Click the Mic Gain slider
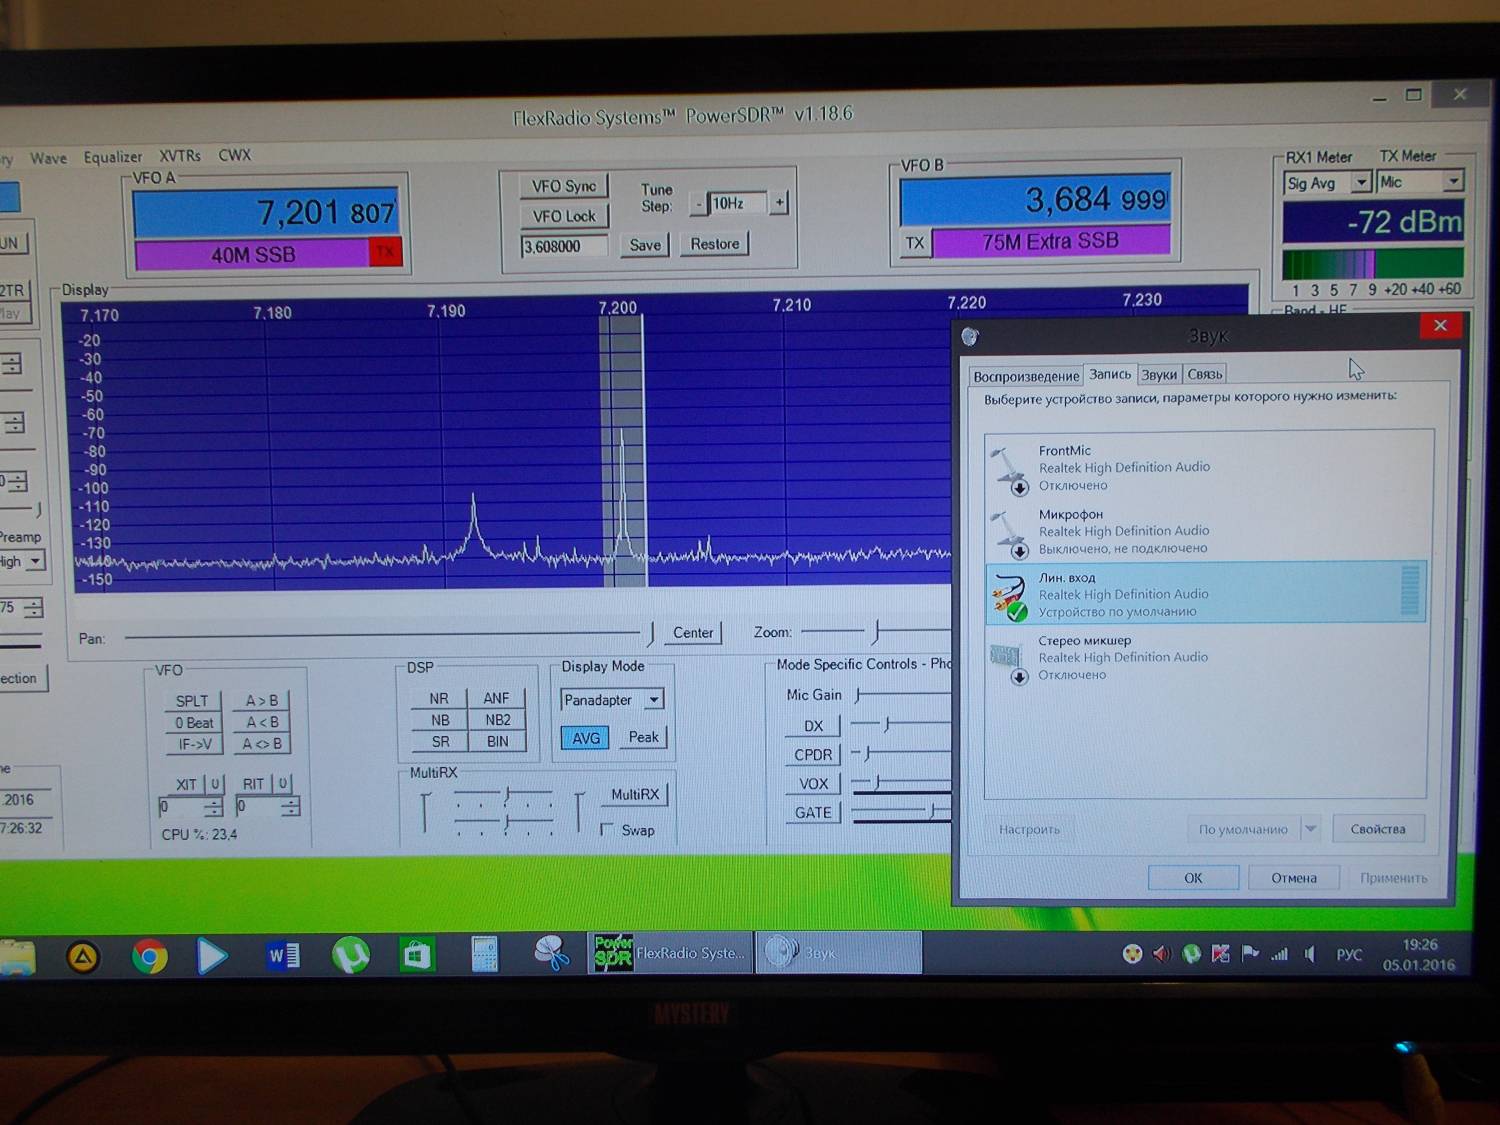The width and height of the screenshot is (1500, 1125). (x=903, y=694)
